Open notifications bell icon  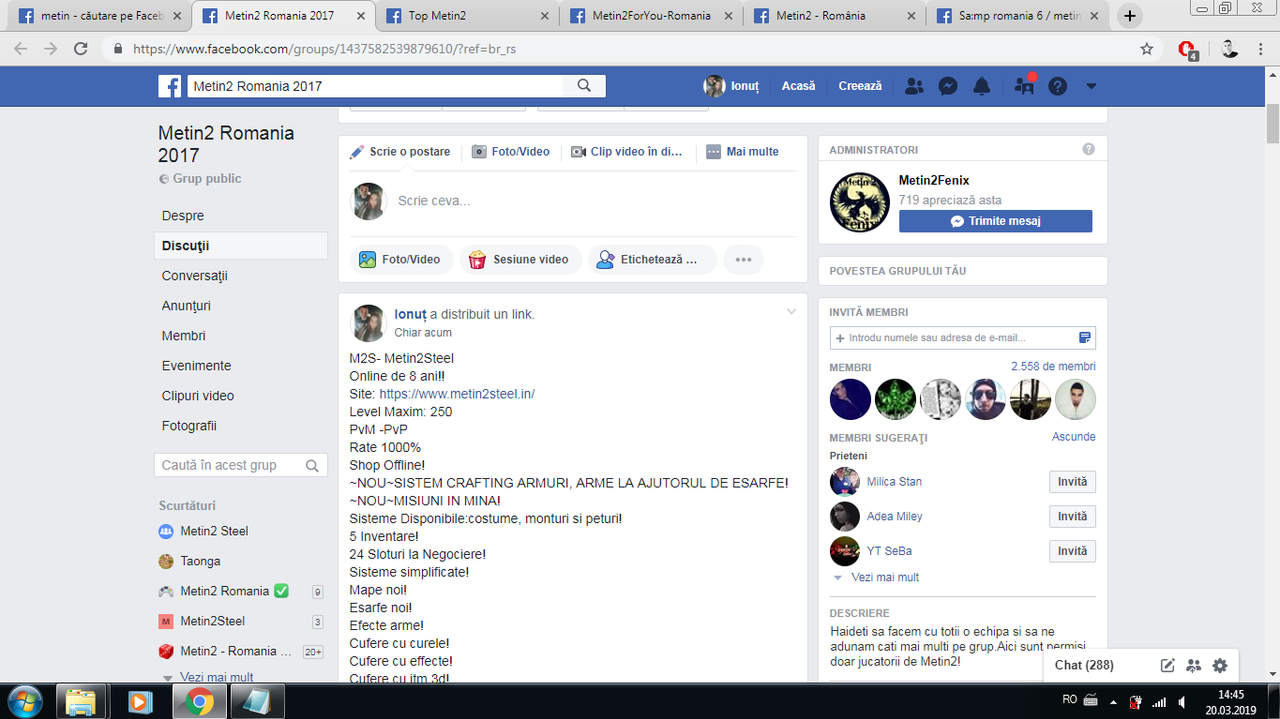pos(982,86)
